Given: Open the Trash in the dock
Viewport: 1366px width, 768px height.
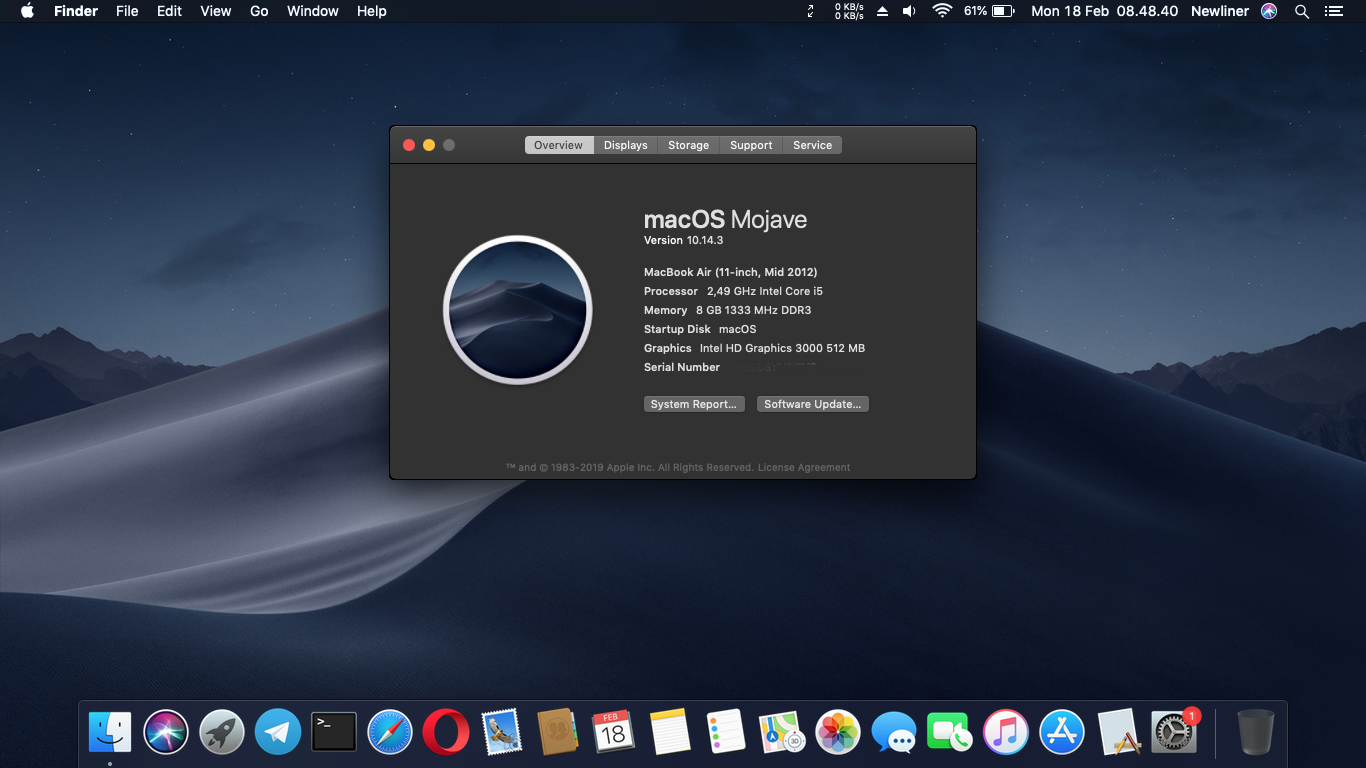Looking at the screenshot, I should pyautogui.click(x=1256, y=732).
